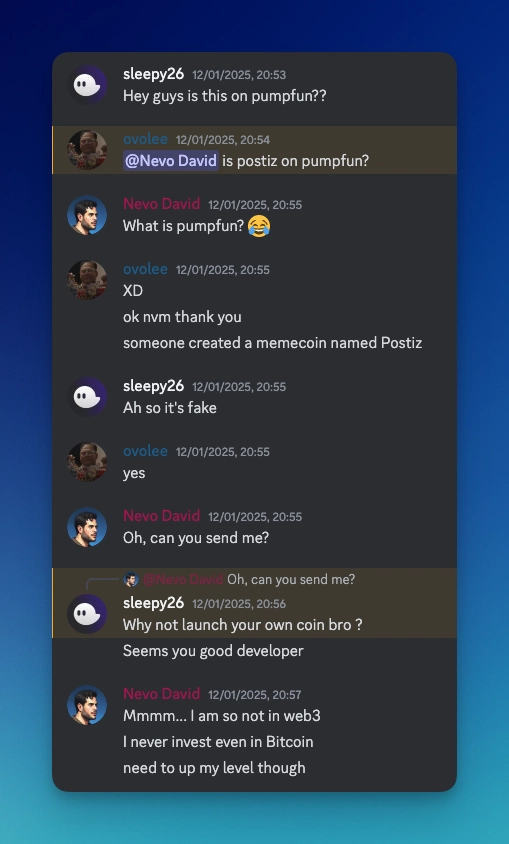
Task: Click the small reply-preview avatar above sleepy26's reply
Action: click(x=131, y=580)
